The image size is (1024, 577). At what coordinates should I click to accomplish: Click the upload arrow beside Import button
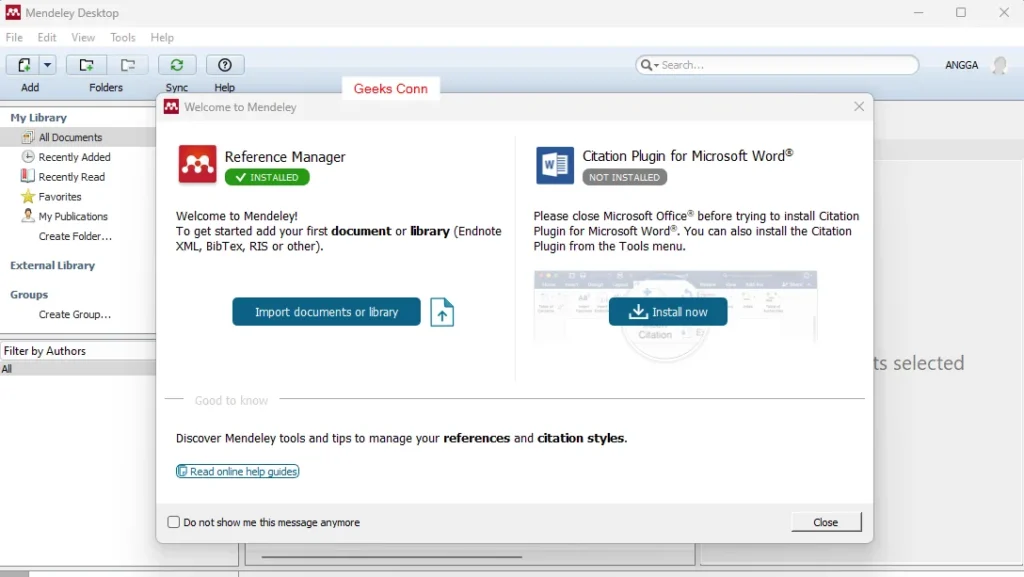[442, 311]
